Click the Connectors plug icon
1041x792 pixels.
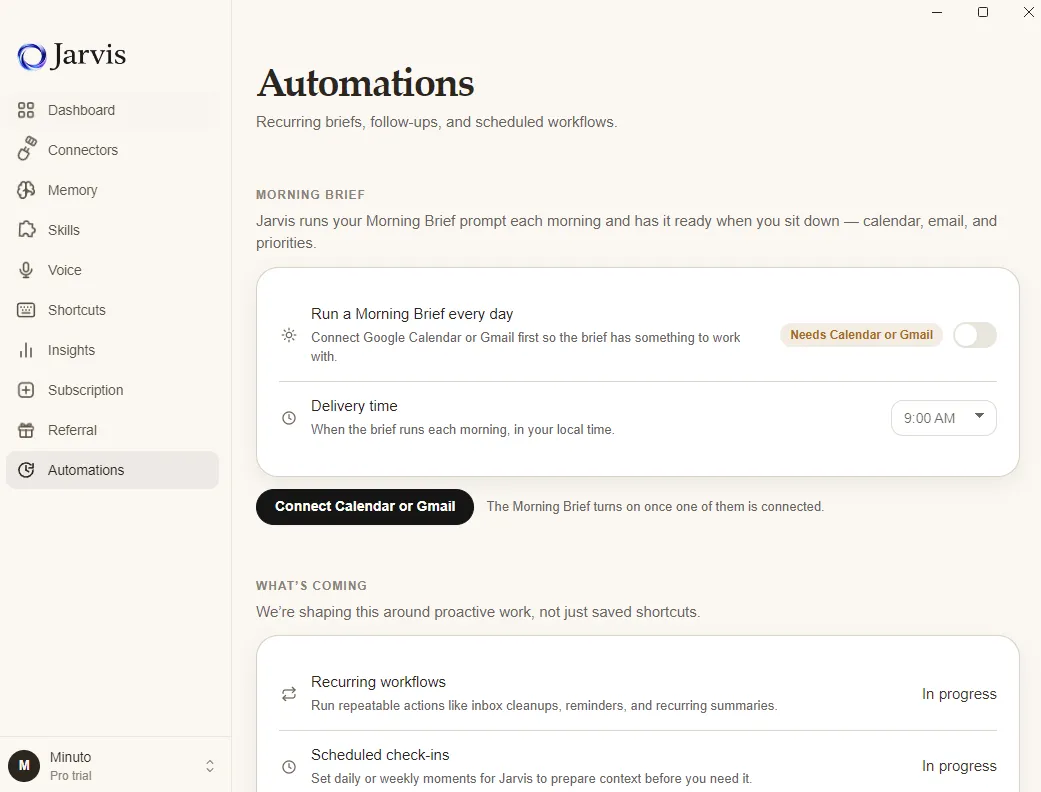(x=27, y=149)
